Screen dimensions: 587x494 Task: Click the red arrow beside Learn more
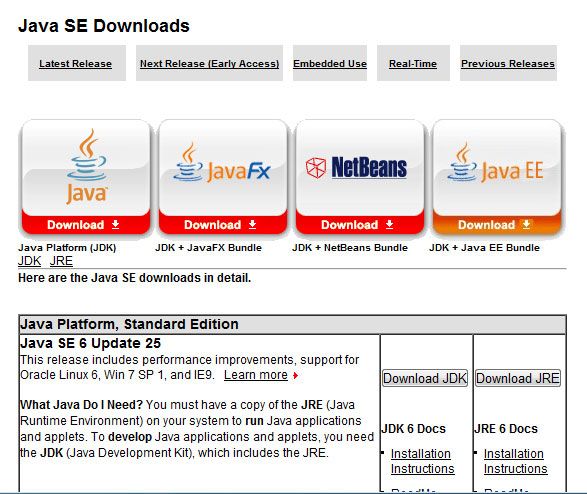tap(295, 375)
